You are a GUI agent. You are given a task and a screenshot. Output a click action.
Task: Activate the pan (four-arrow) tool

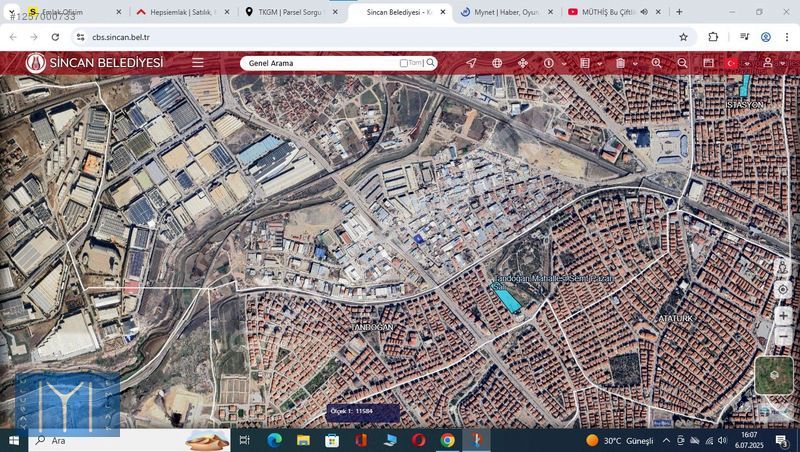coord(522,63)
